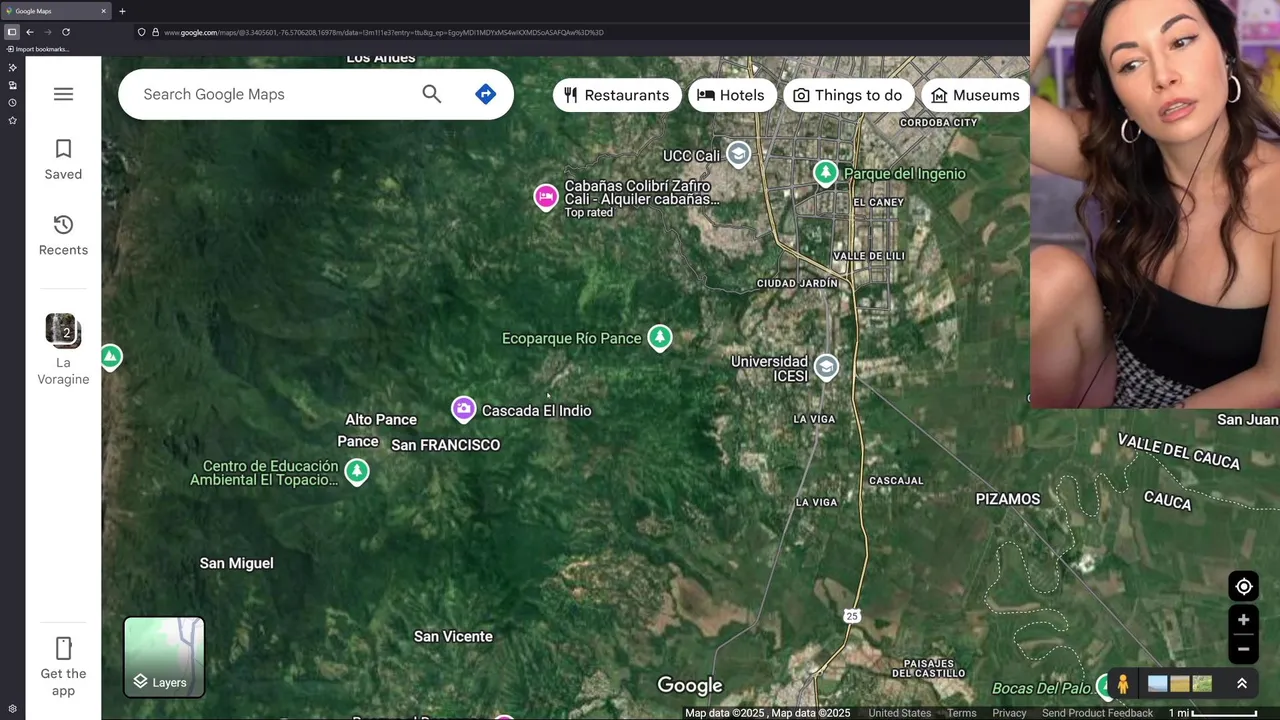Filter map by Hotels
The image size is (1280, 720).
click(731, 95)
